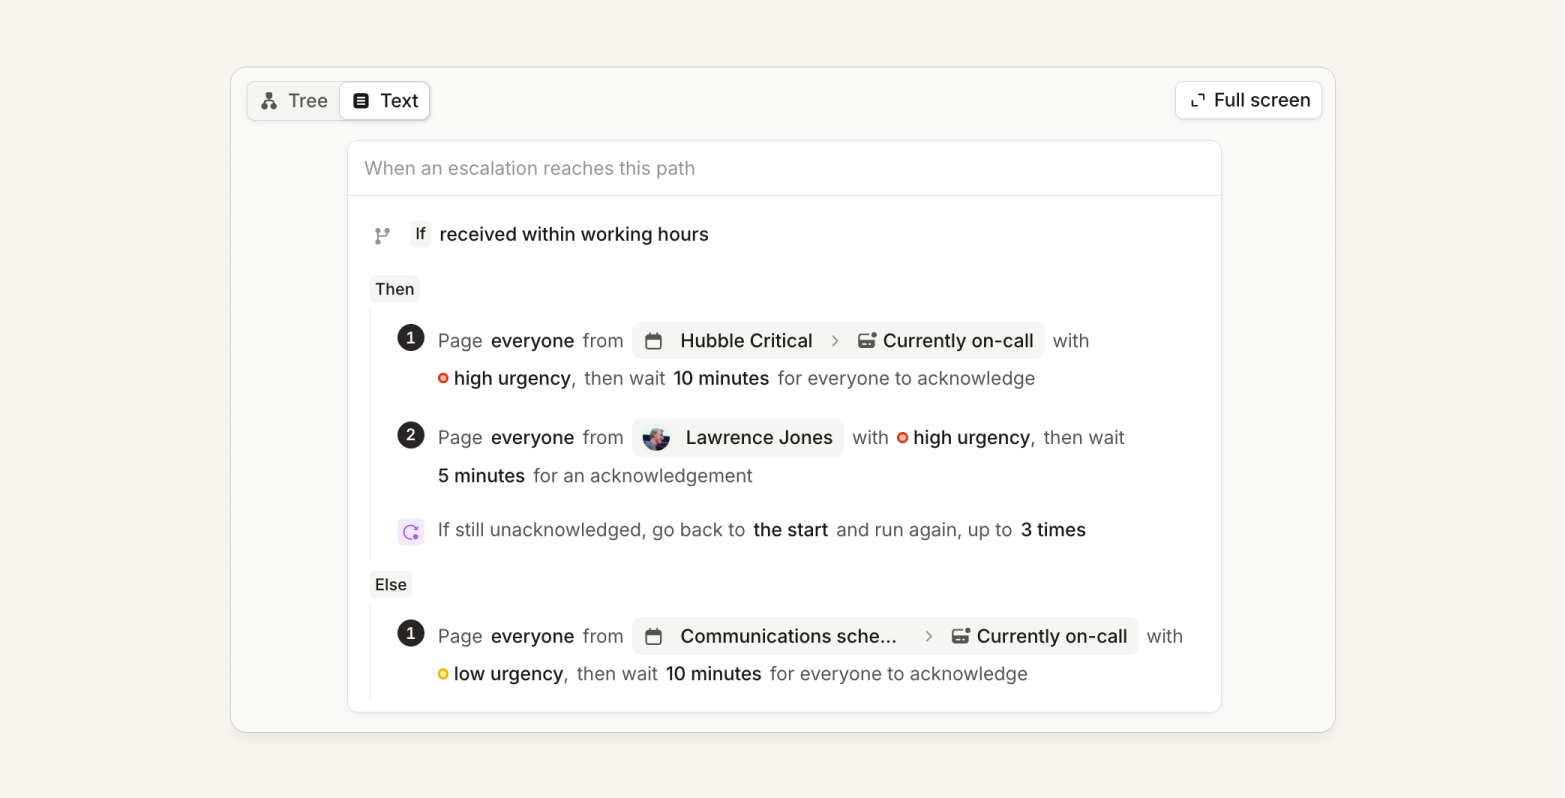Viewport: 1565px width, 798px height.
Task: Click the yellow low urgency indicator
Action: [443, 674]
